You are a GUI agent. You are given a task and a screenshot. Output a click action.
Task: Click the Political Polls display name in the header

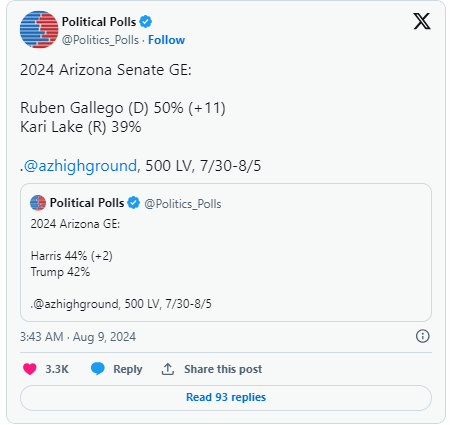[x=99, y=22]
